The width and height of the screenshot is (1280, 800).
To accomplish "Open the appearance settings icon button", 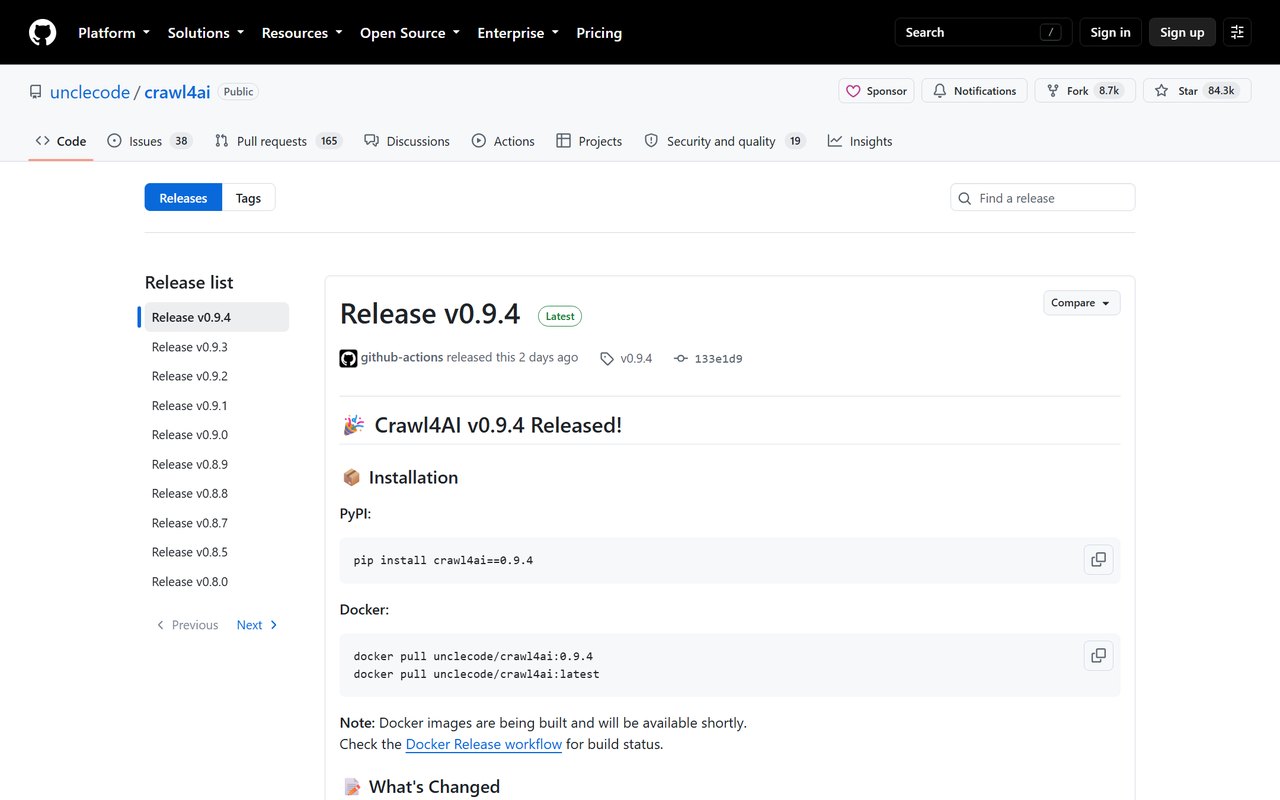I will coord(1237,33).
